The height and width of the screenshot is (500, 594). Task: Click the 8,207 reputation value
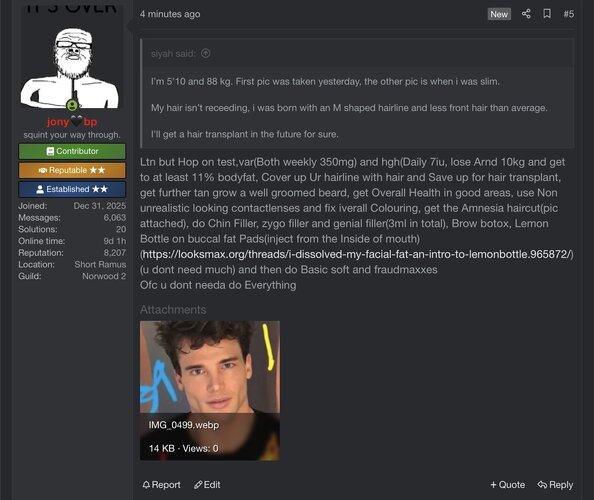pos(115,253)
